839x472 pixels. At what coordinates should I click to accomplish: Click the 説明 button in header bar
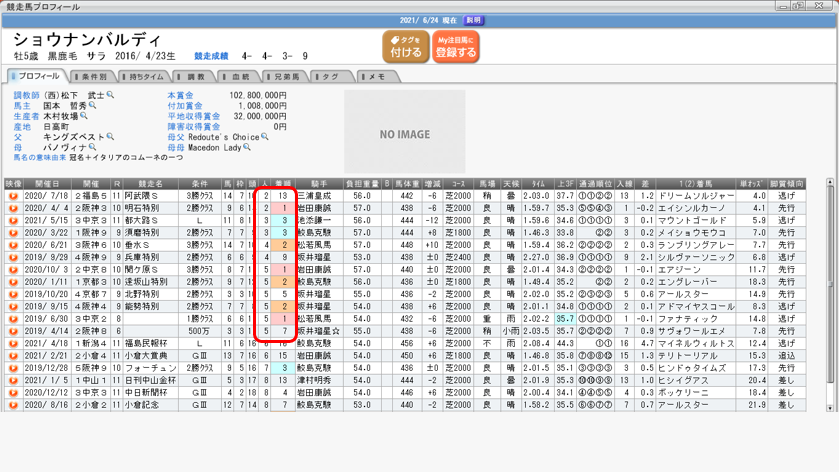[x=474, y=20]
